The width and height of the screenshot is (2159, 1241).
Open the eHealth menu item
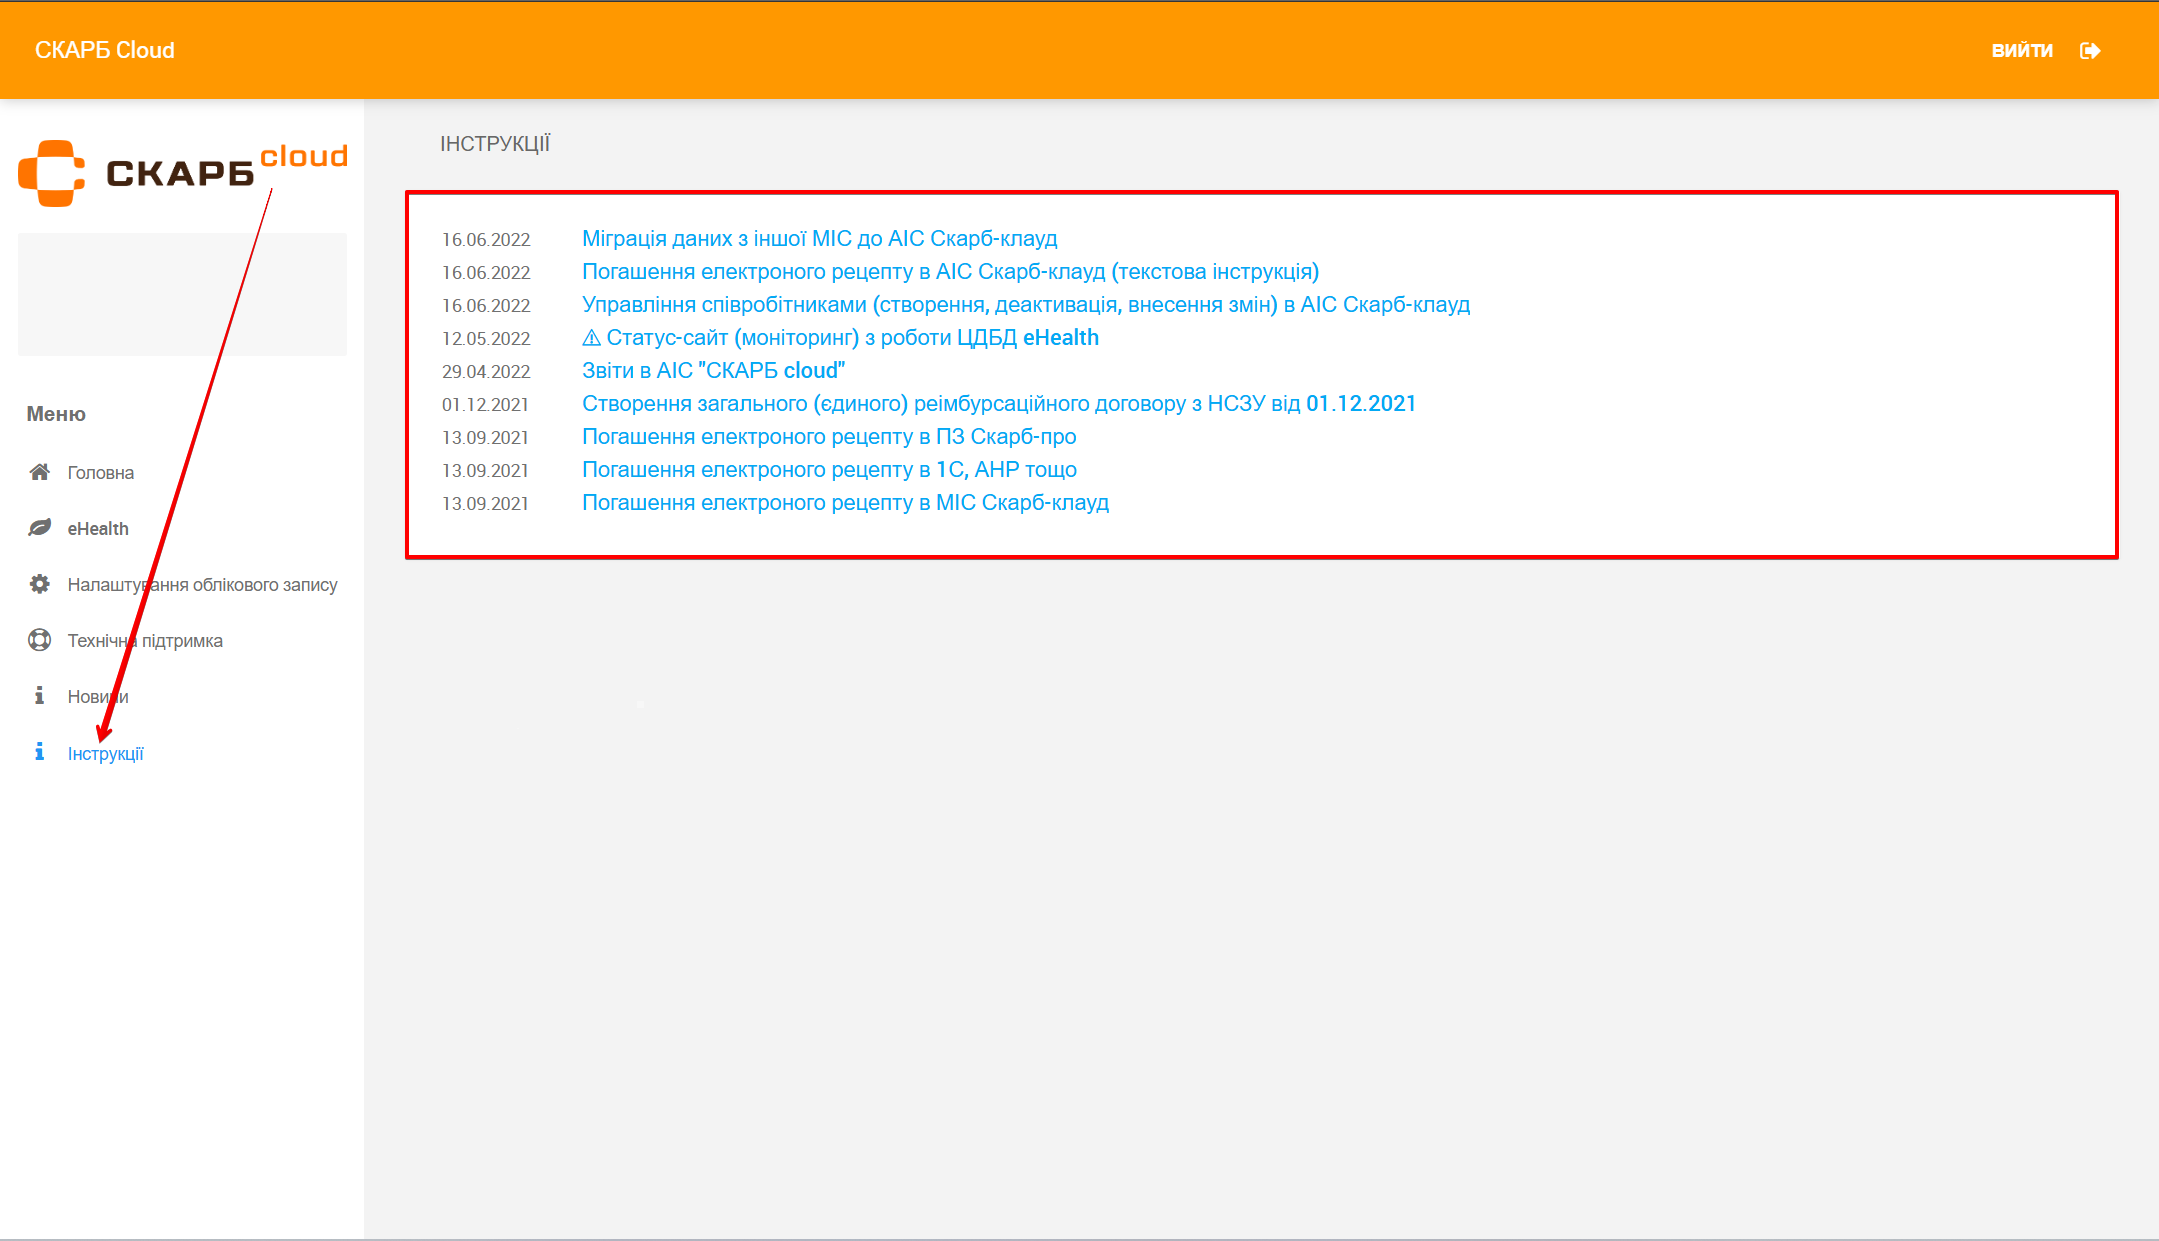point(98,529)
